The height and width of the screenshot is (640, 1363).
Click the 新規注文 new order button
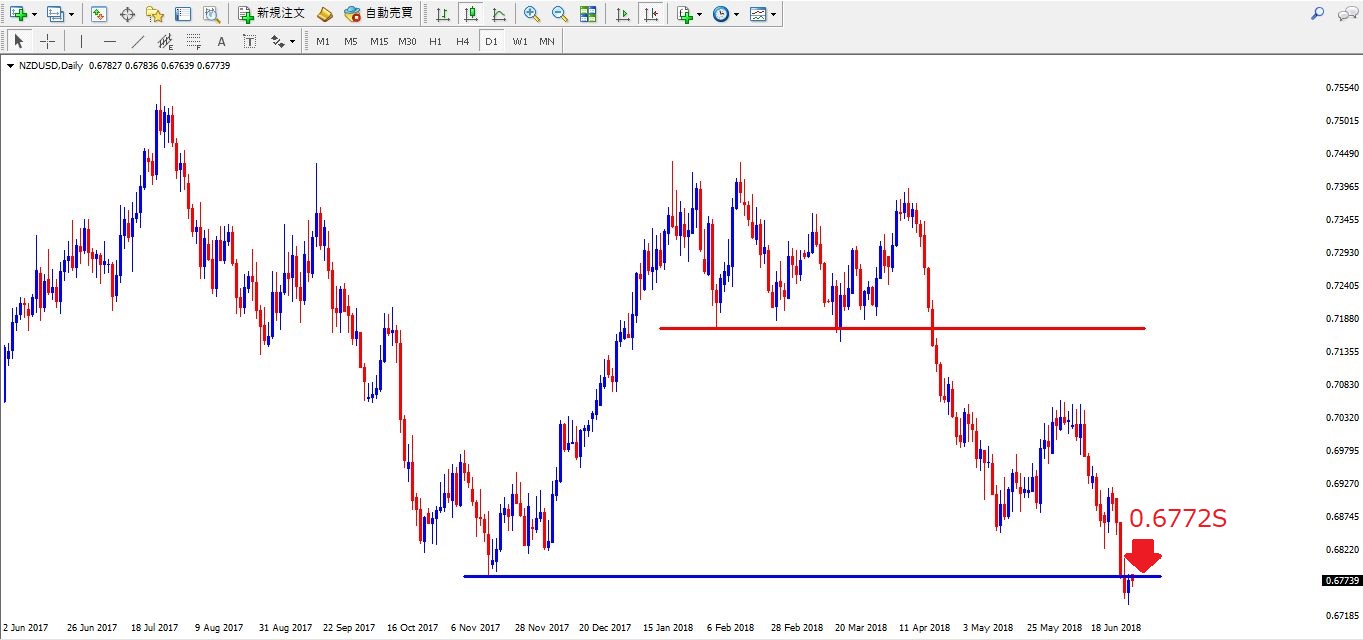tap(271, 14)
